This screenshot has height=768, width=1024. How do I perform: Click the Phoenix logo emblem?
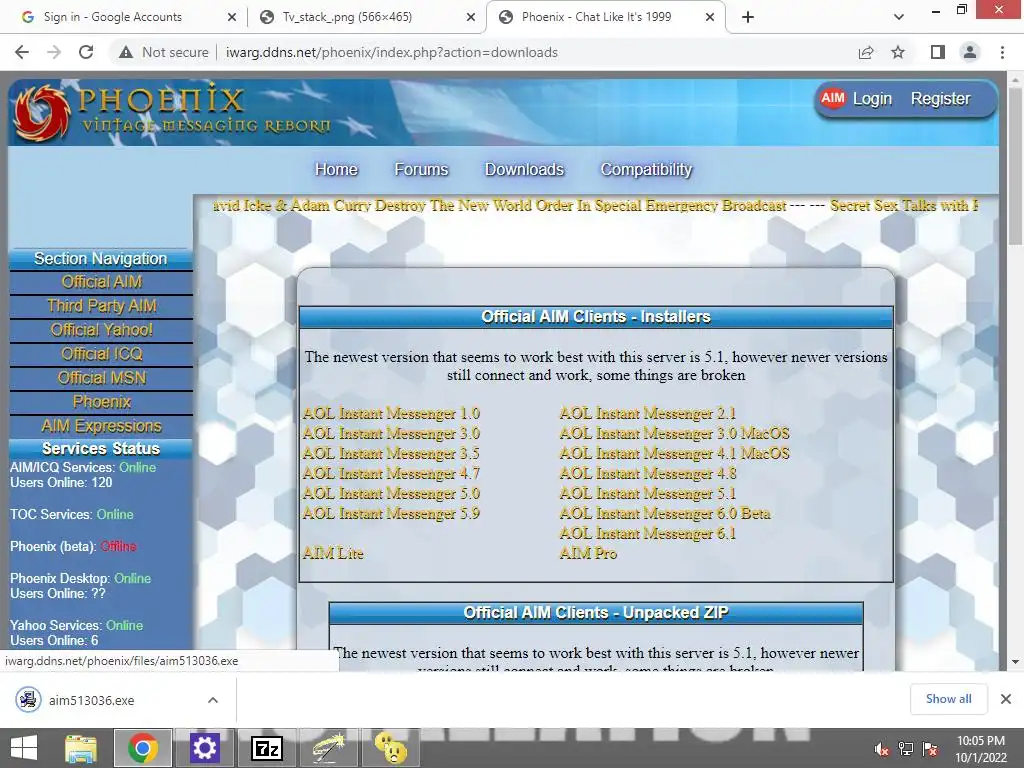[x=42, y=112]
